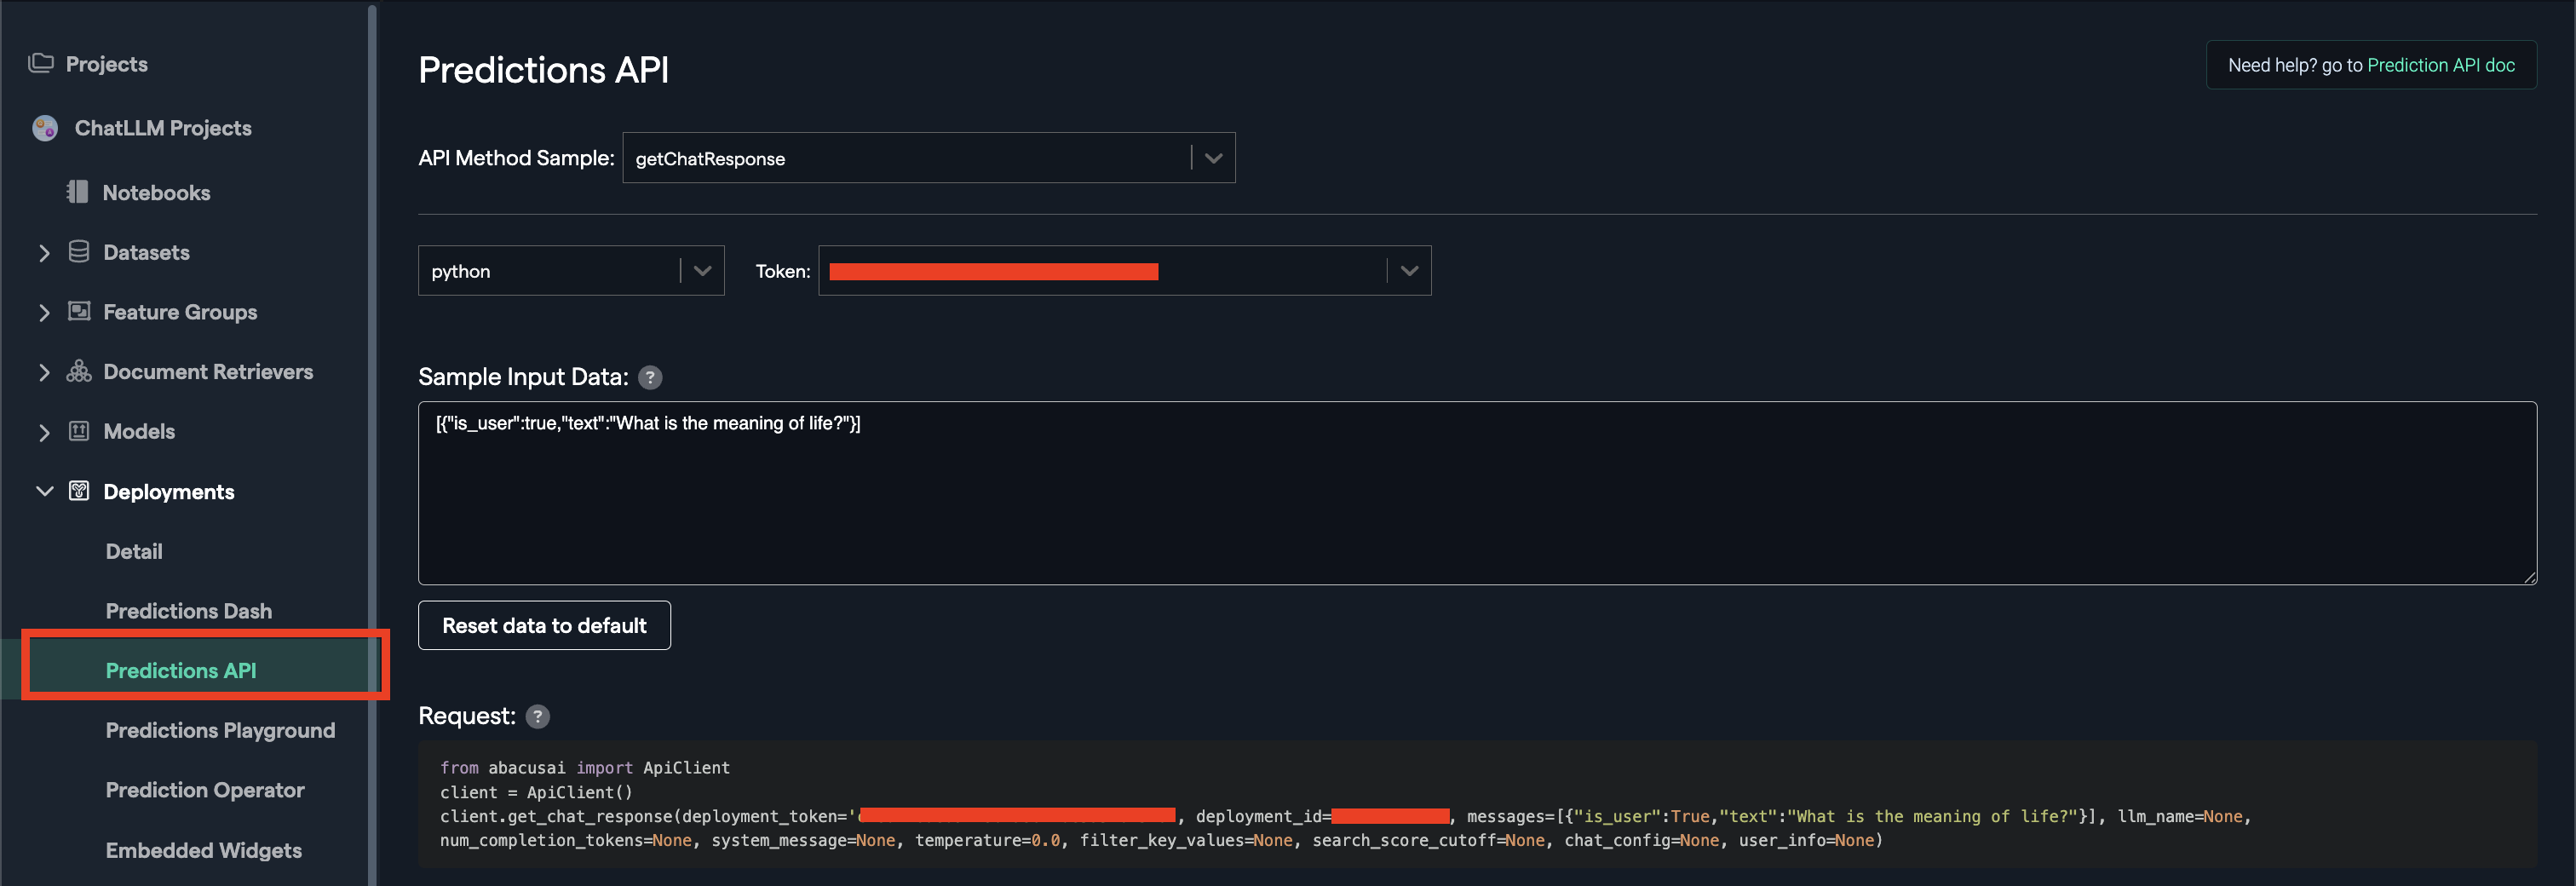Click the Projects folder icon
The width and height of the screenshot is (2576, 886).
(x=40, y=63)
